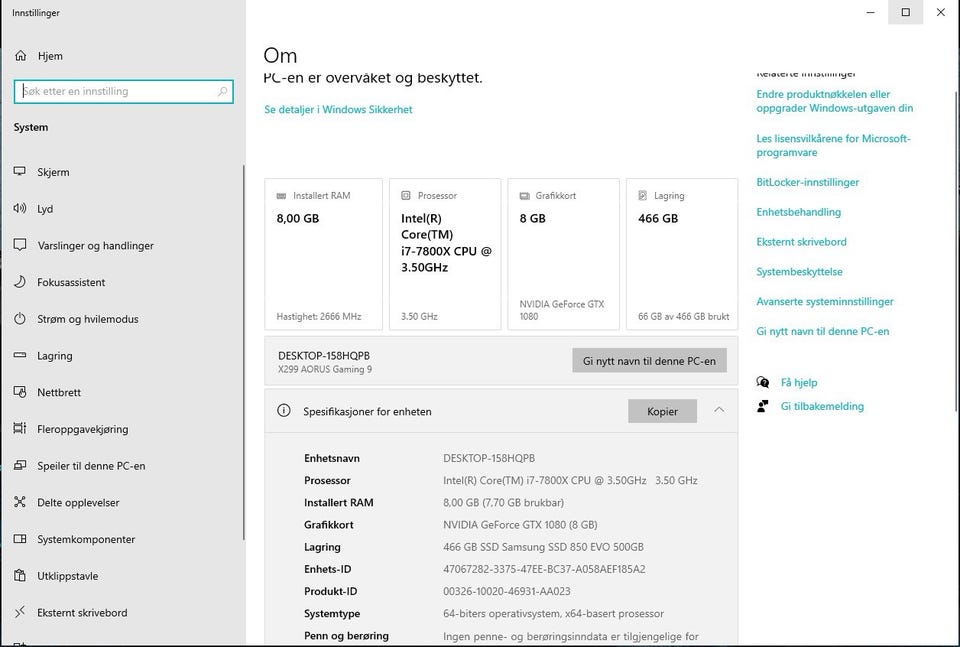Click the Lyd speaker icon

pyautogui.click(x=20, y=208)
